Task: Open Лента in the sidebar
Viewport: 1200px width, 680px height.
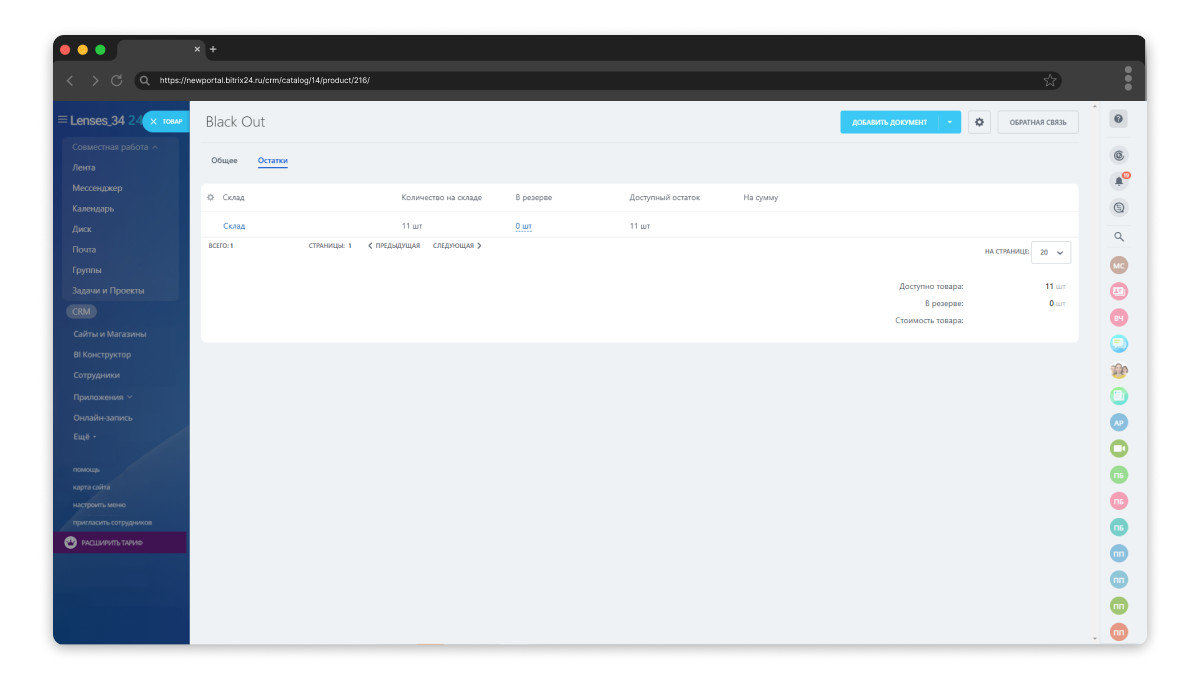Action: [x=84, y=167]
